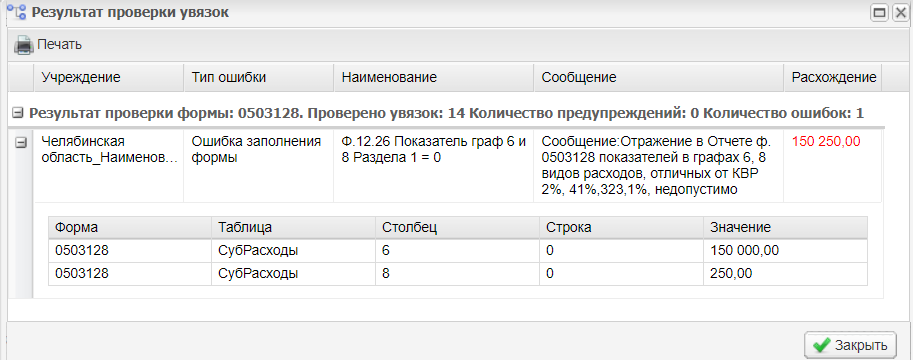The image size is (913, 360).
Task: Maximize the Результат проверки увязок window
Action: point(879,13)
